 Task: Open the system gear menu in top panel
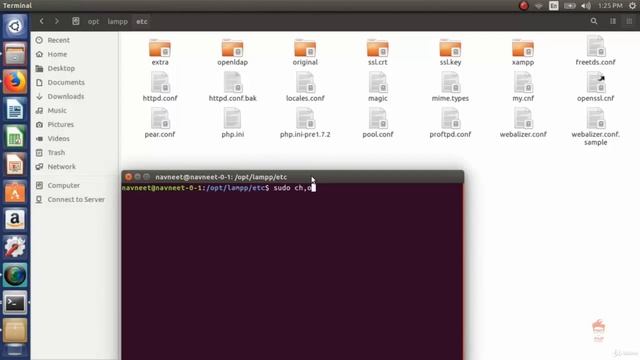coord(632,6)
